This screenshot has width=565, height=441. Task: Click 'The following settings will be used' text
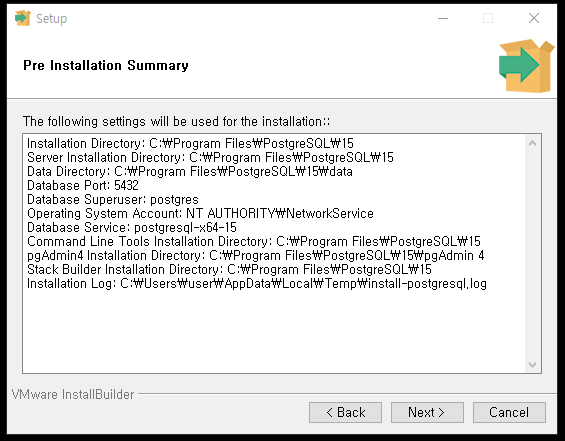(176, 121)
